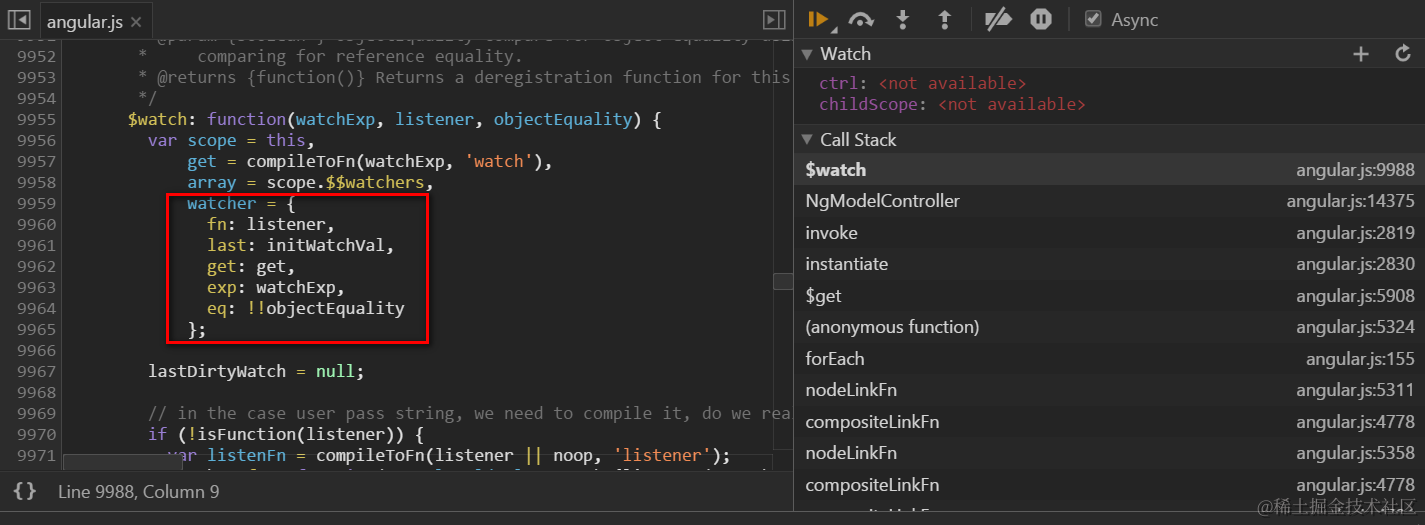Open angular.js:5908 source link

coord(1355,296)
